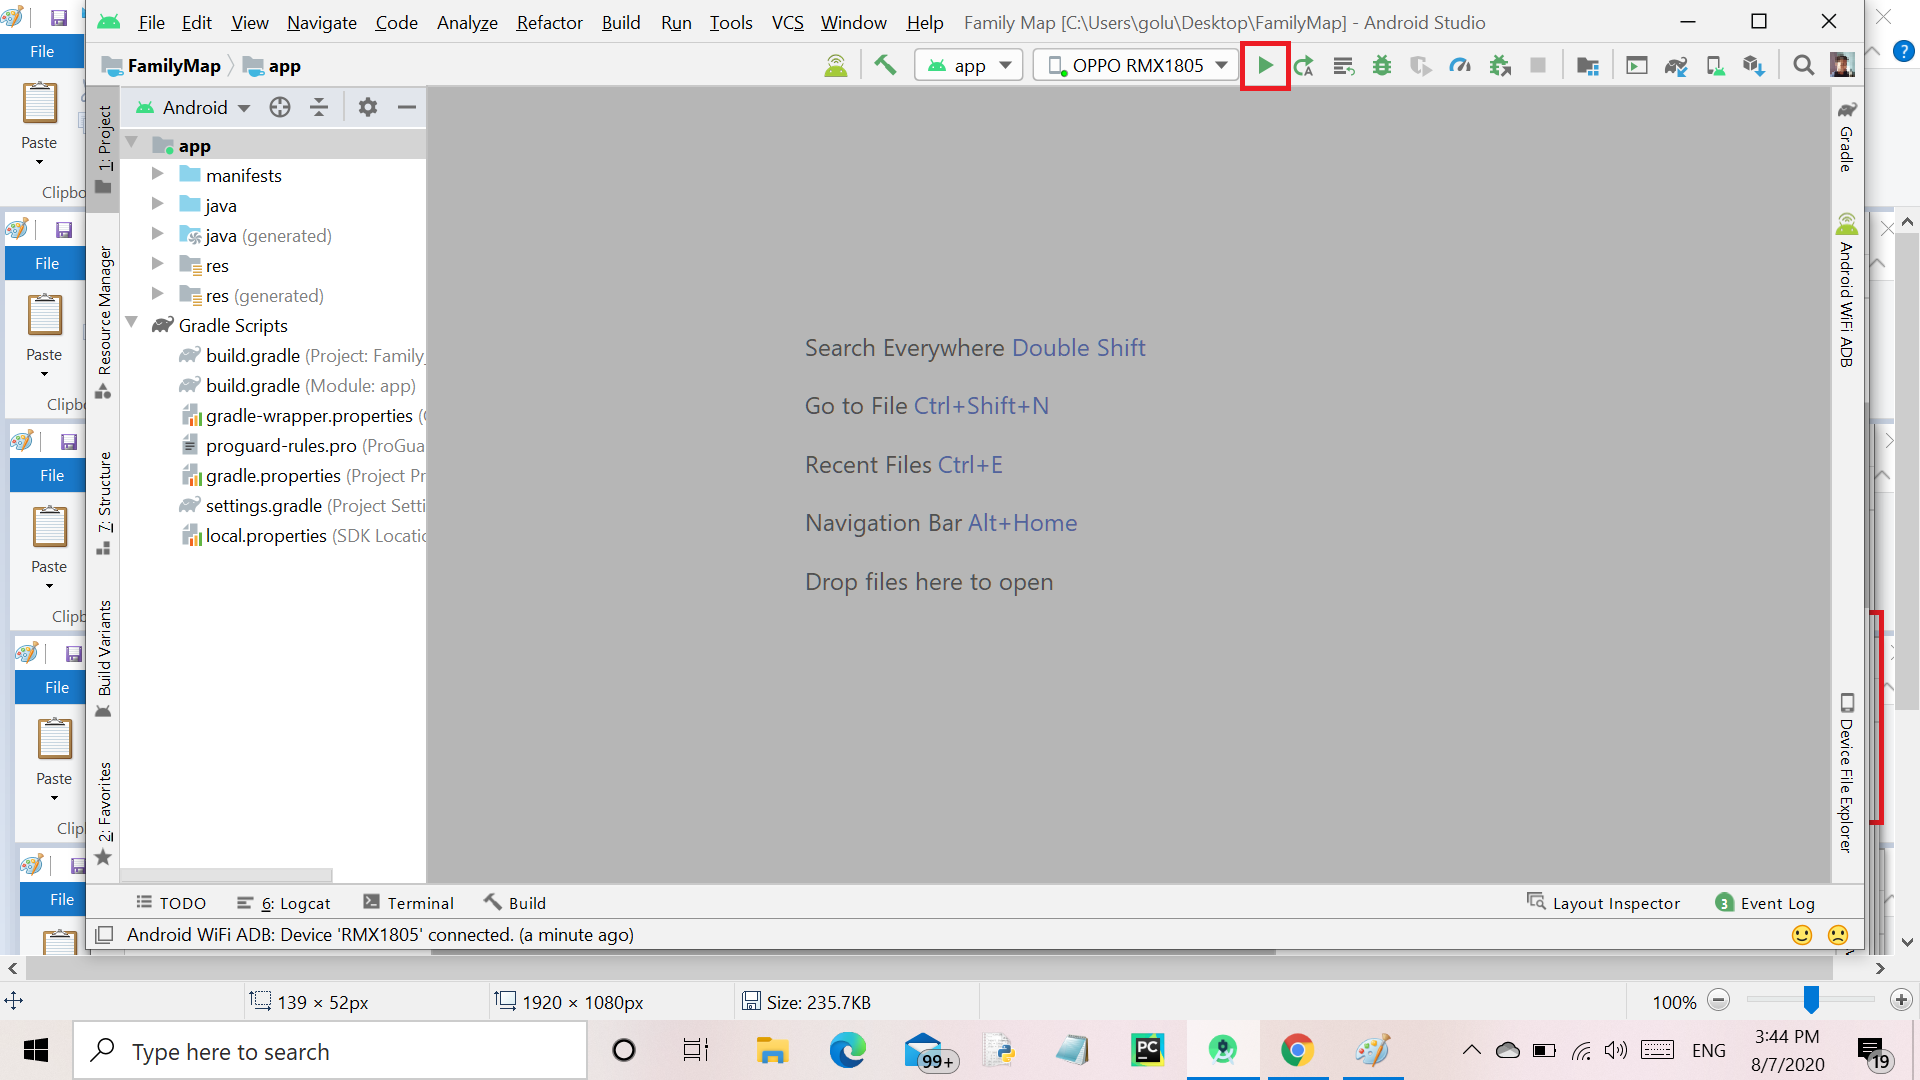Toggle the Device File Explorer panel
1920x1080 pixels.
(1847, 774)
